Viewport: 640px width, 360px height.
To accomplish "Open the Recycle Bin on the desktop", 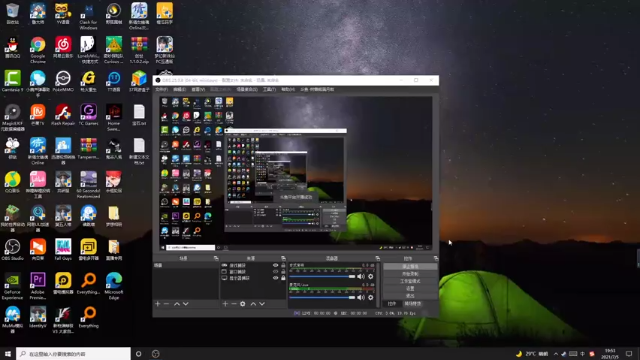I will pyautogui.click(x=12, y=13).
